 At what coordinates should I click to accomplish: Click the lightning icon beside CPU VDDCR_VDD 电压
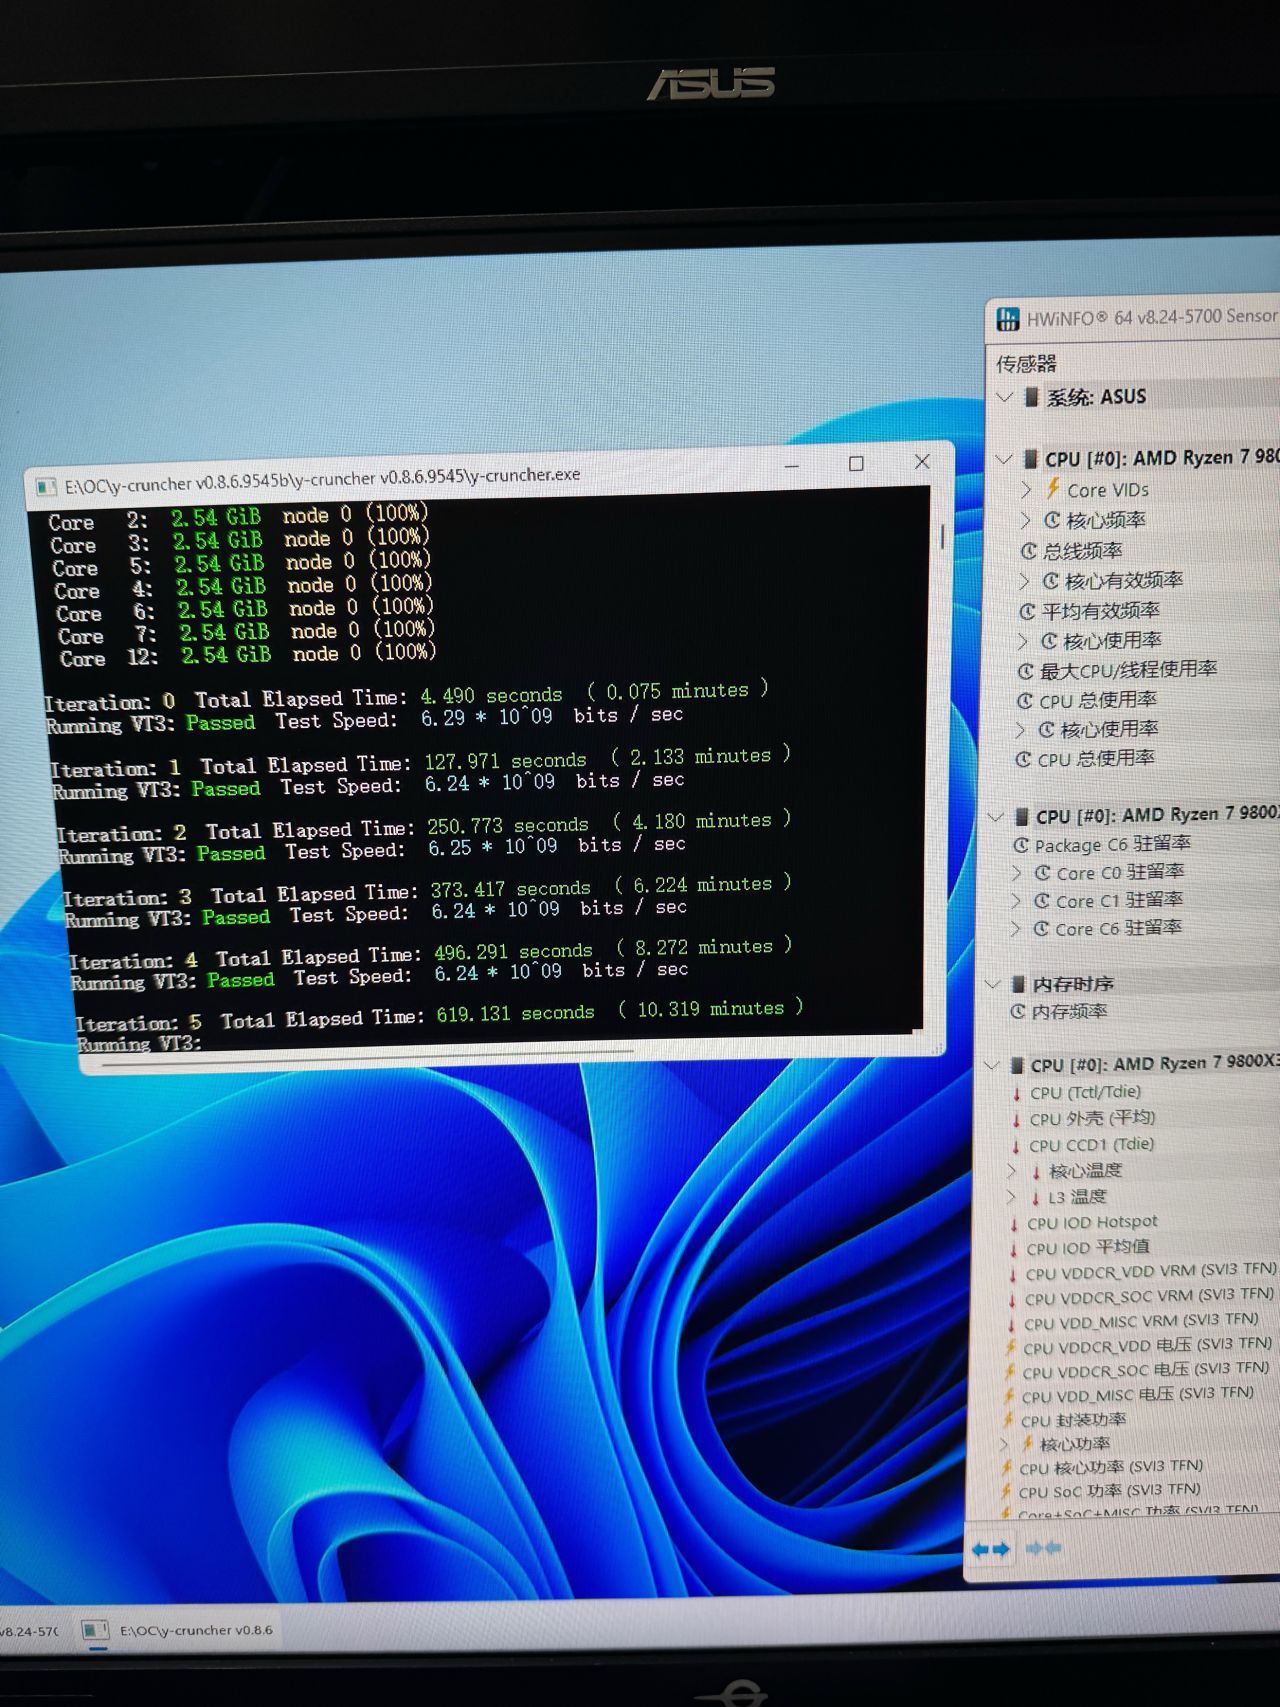click(1011, 1348)
